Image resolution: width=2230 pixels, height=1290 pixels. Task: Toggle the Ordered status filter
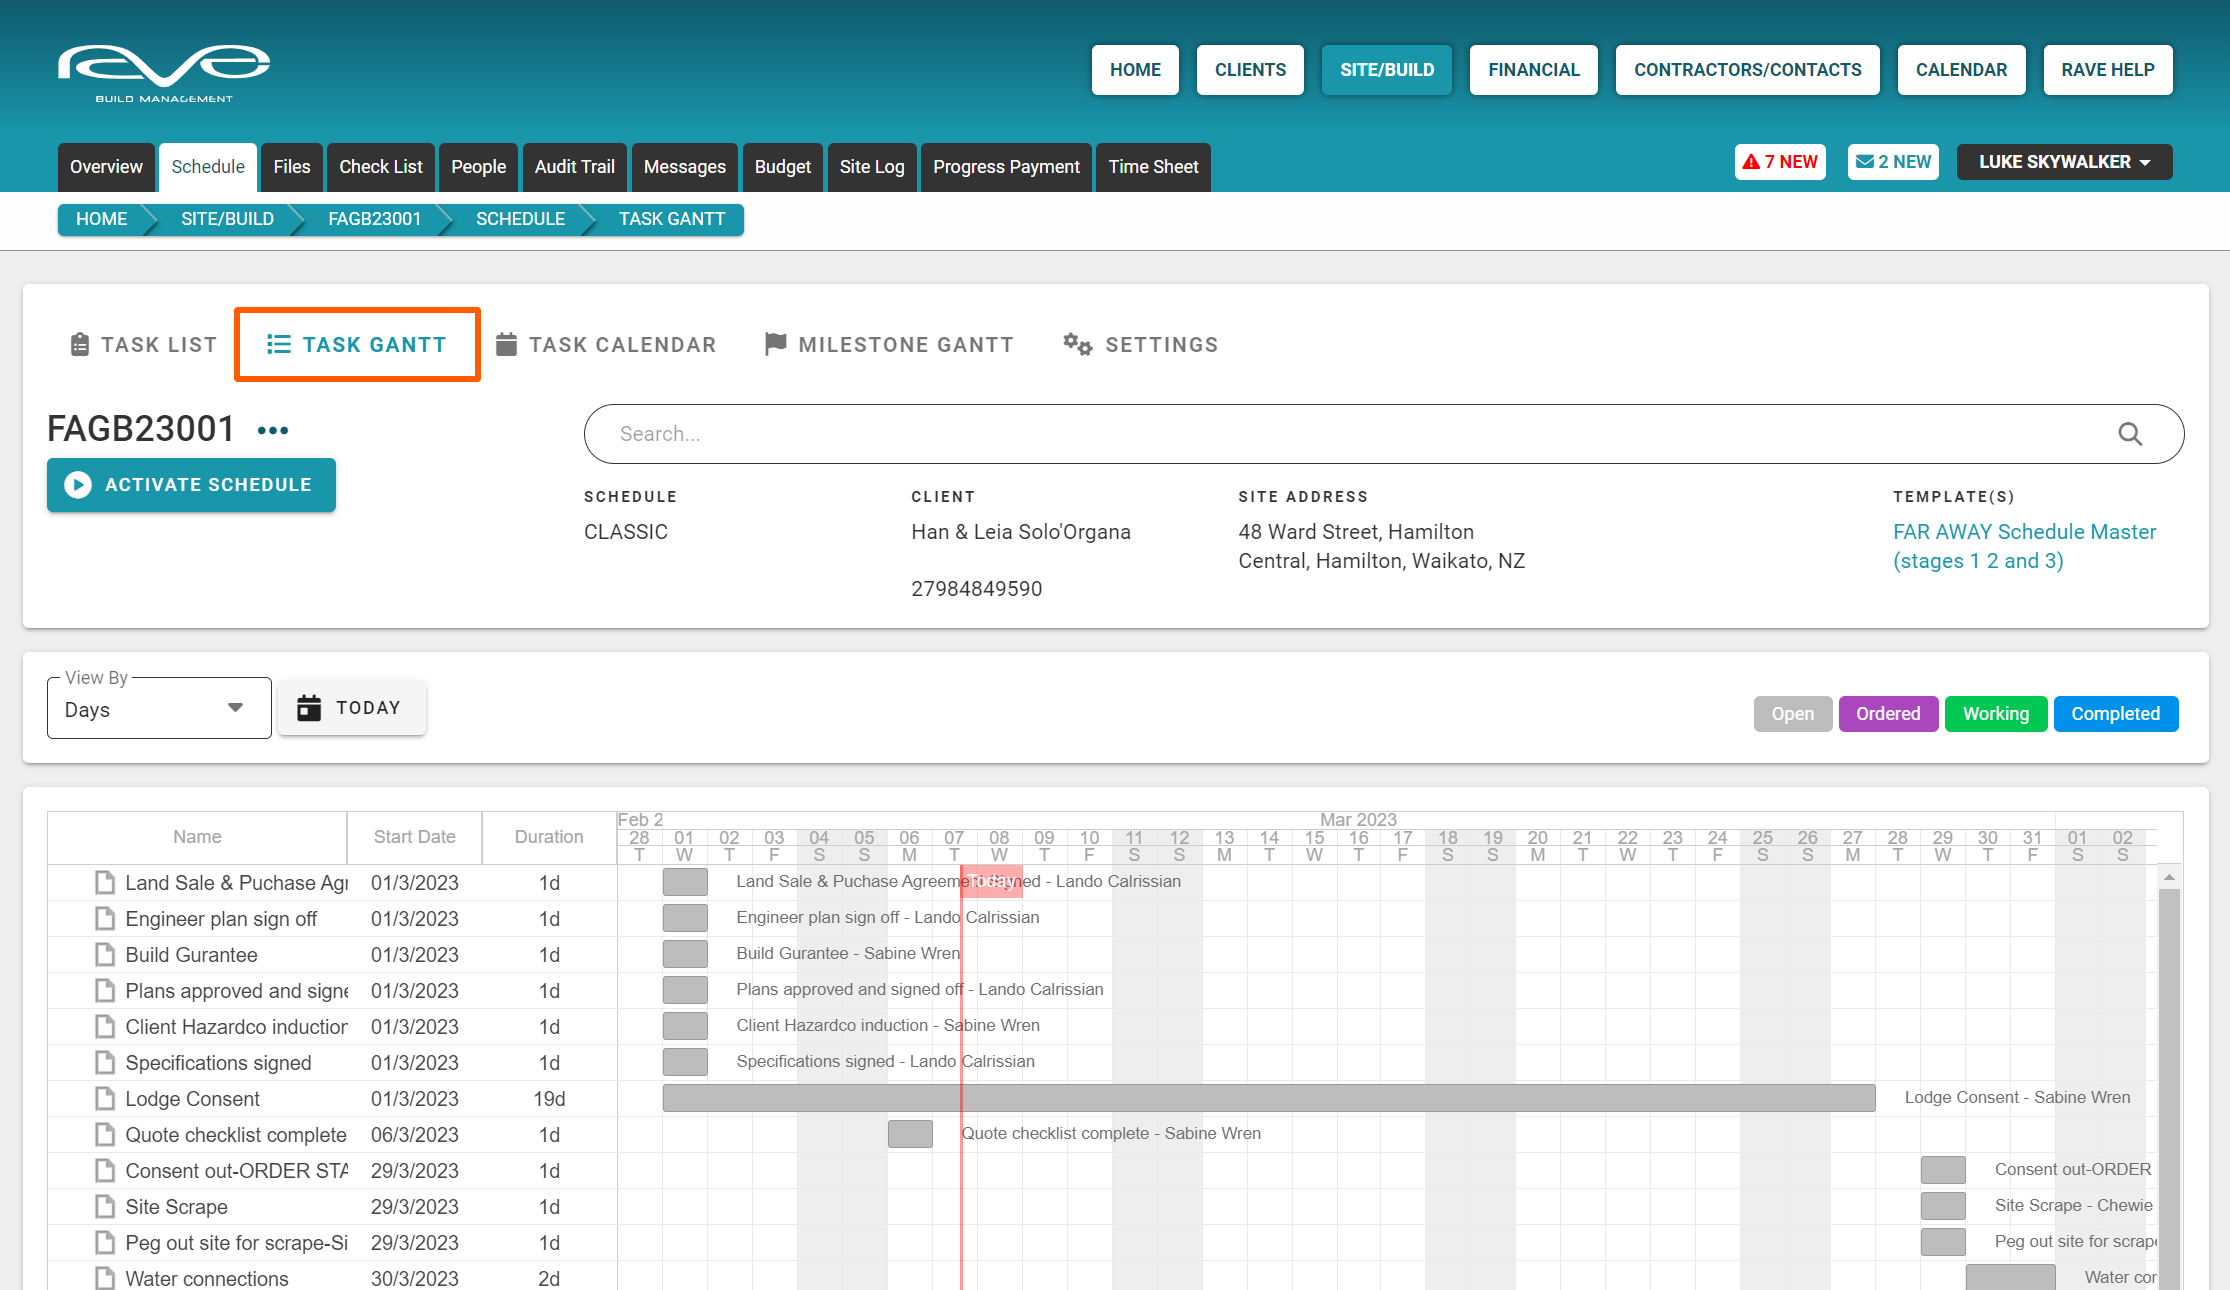(1887, 714)
